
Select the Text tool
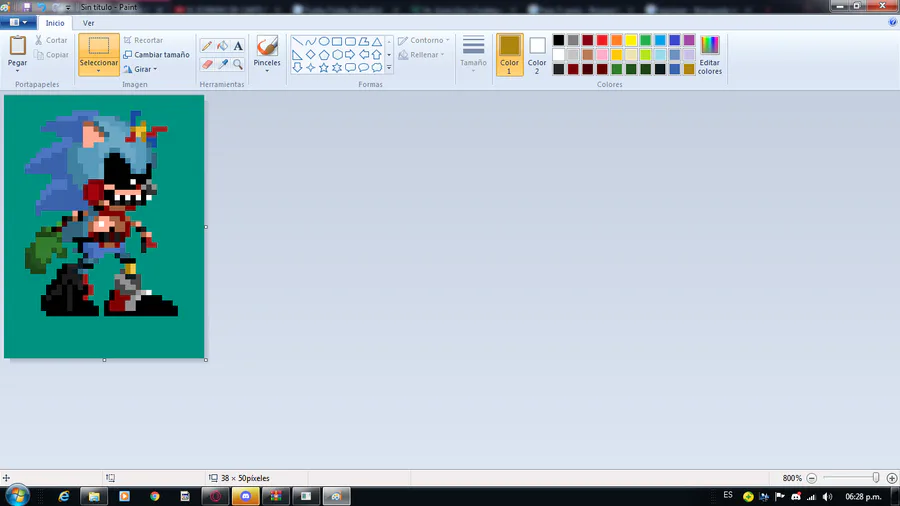238,46
